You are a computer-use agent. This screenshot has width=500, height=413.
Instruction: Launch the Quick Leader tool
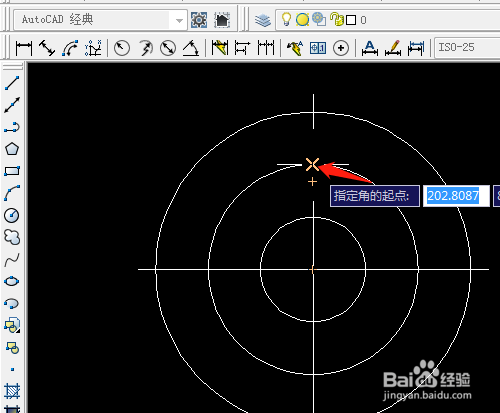coord(295,48)
